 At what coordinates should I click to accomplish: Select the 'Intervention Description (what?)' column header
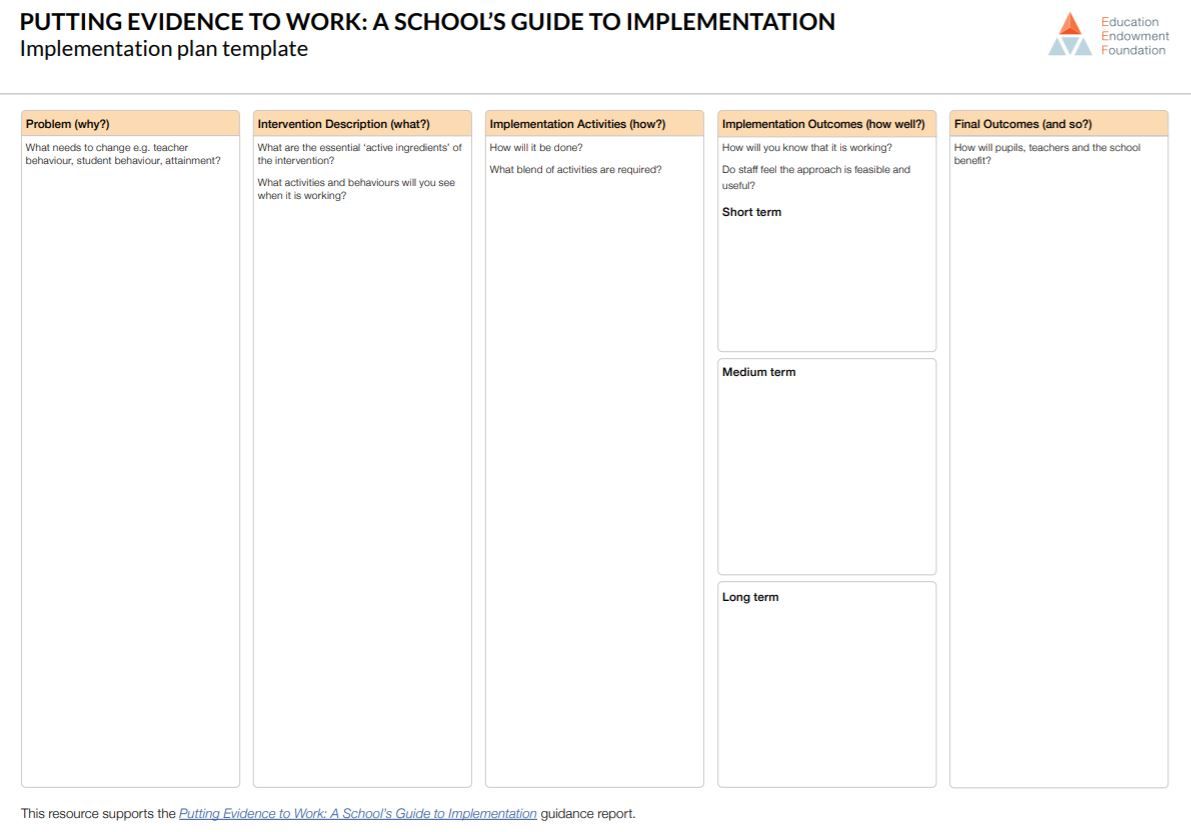coord(362,123)
